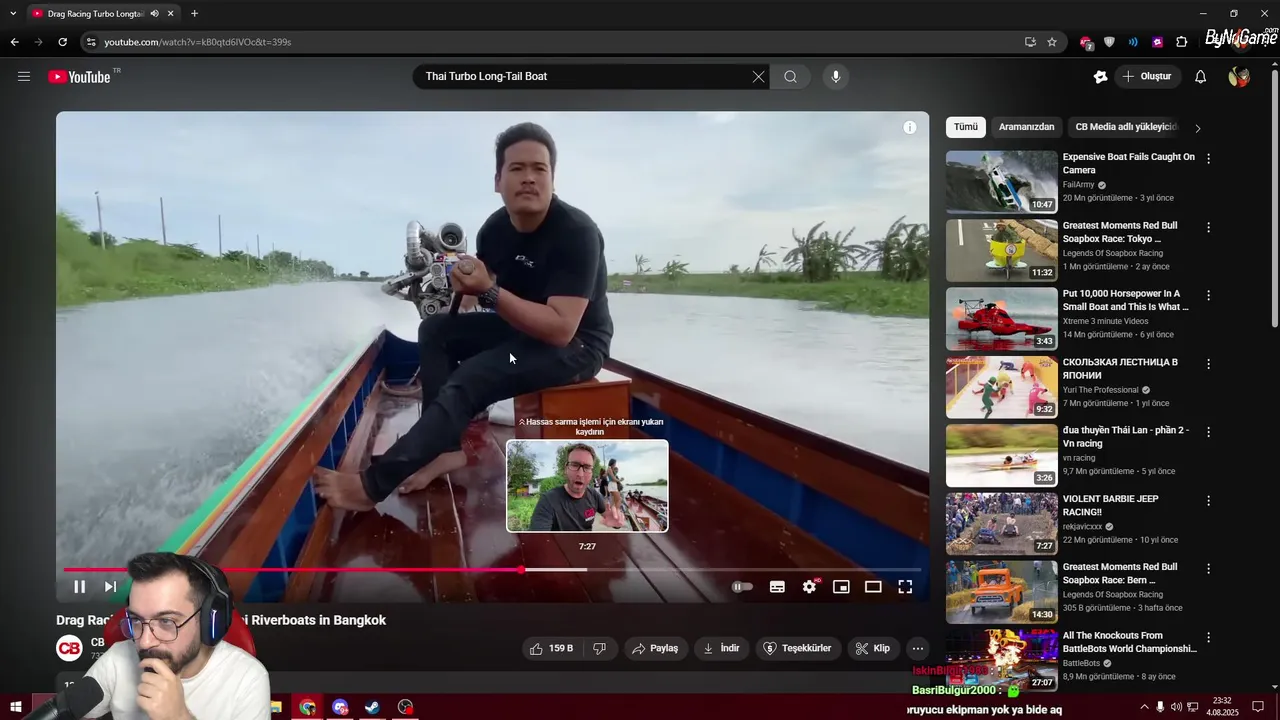
Task: Open the Oluştur create menu
Action: (1147, 76)
